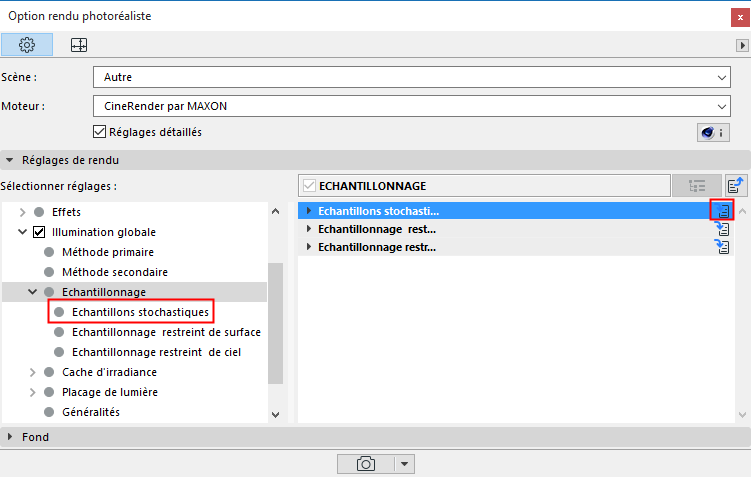Image resolution: width=751 pixels, height=477 pixels.
Task: Select Méthode secondaire in the tree
Action: [114, 272]
